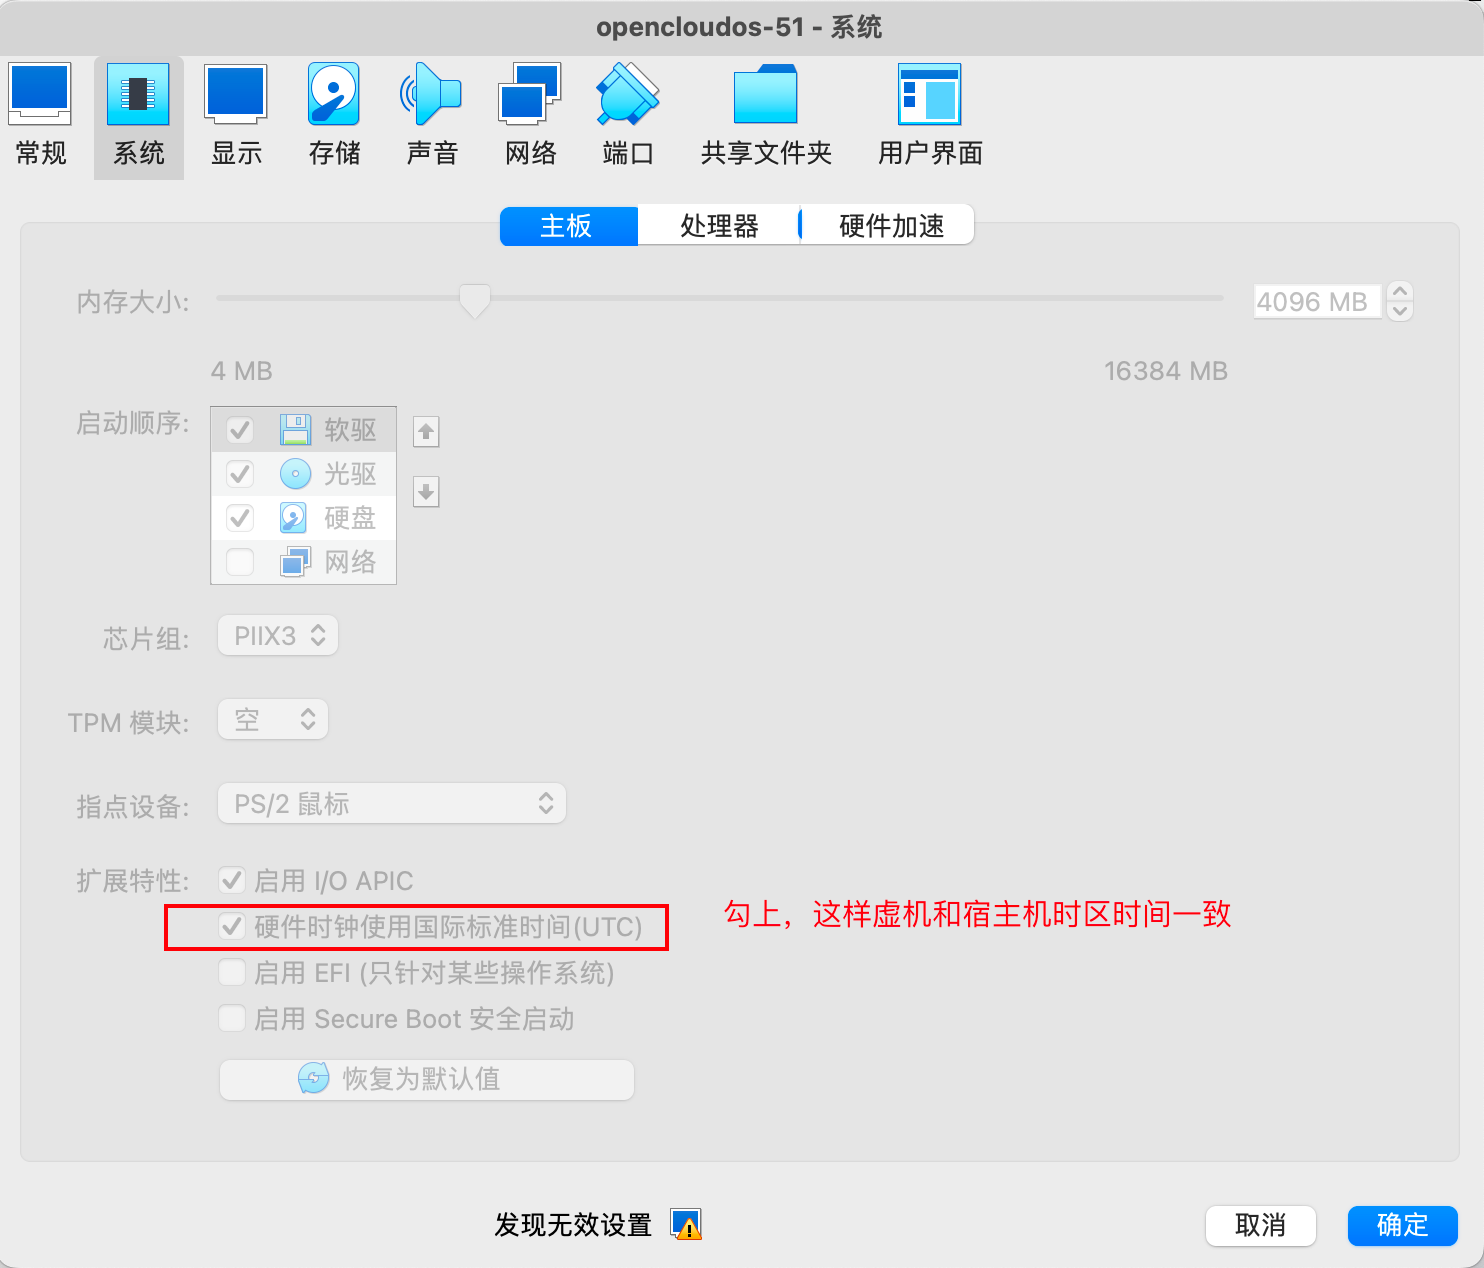Increase memory with stepper up arrow

tap(1400, 292)
